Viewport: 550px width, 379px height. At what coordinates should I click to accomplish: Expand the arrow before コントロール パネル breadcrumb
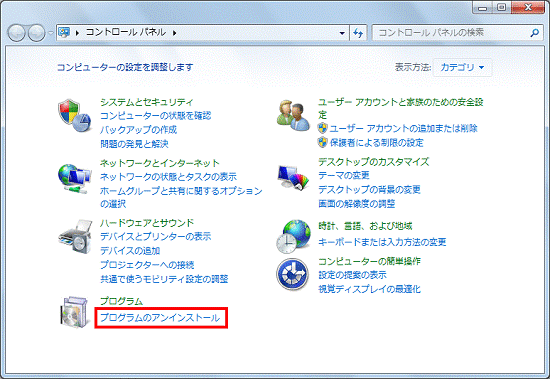coord(77,33)
